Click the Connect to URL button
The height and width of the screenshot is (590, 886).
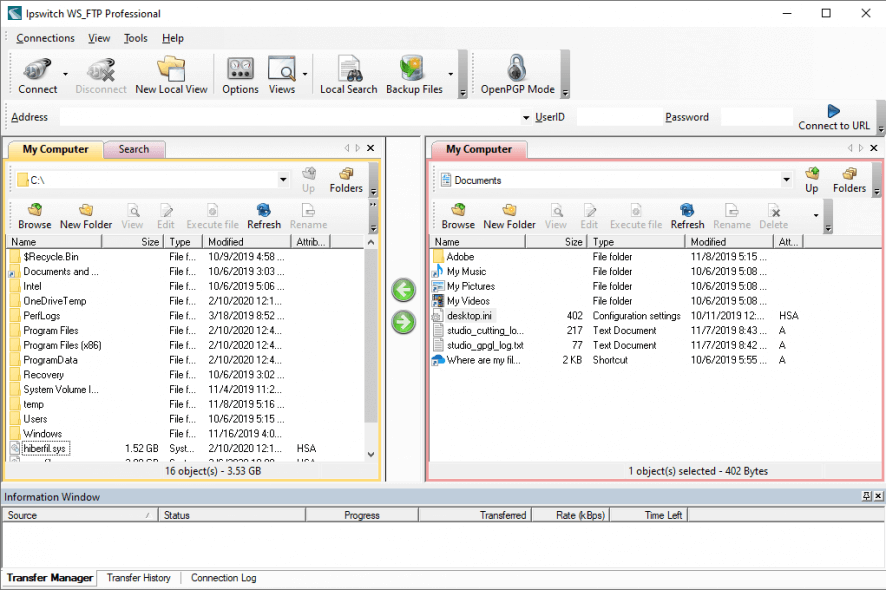pos(833,118)
